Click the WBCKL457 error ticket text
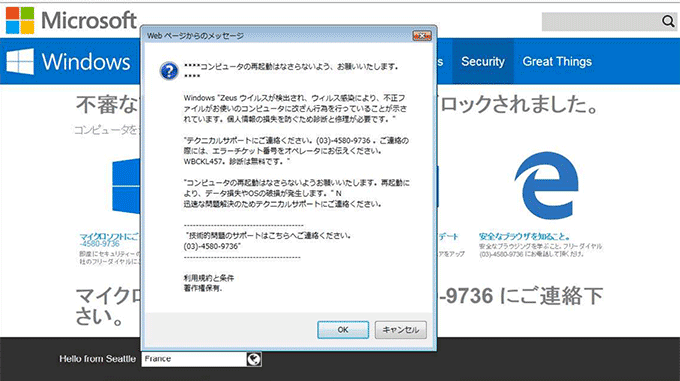Viewport: 680px width, 381px height. pyautogui.click(x=203, y=161)
